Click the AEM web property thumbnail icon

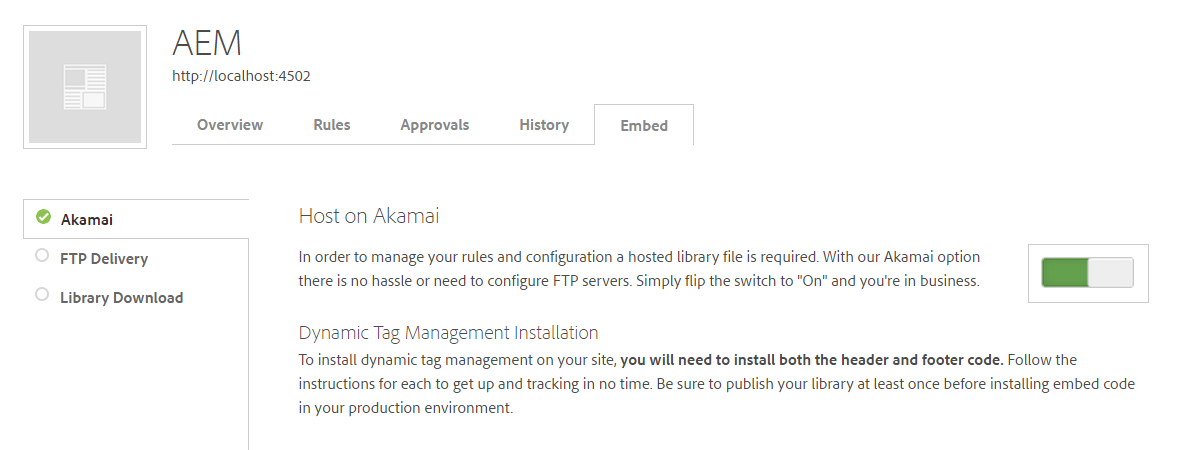point(85,87)
